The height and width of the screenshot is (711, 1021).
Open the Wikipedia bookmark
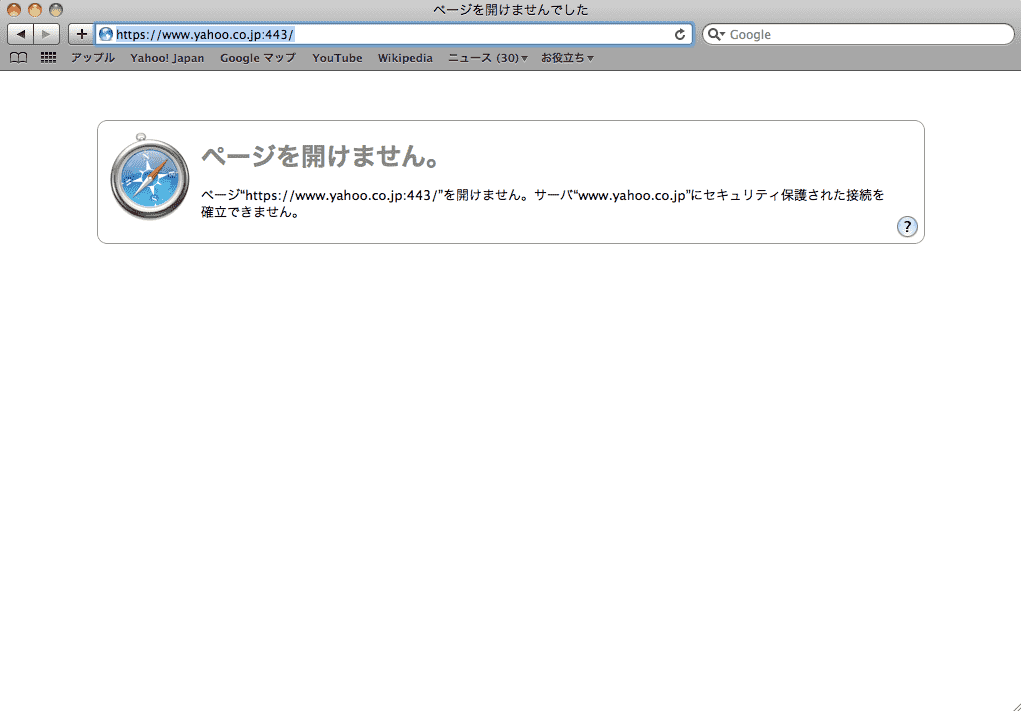click(405, 58)
